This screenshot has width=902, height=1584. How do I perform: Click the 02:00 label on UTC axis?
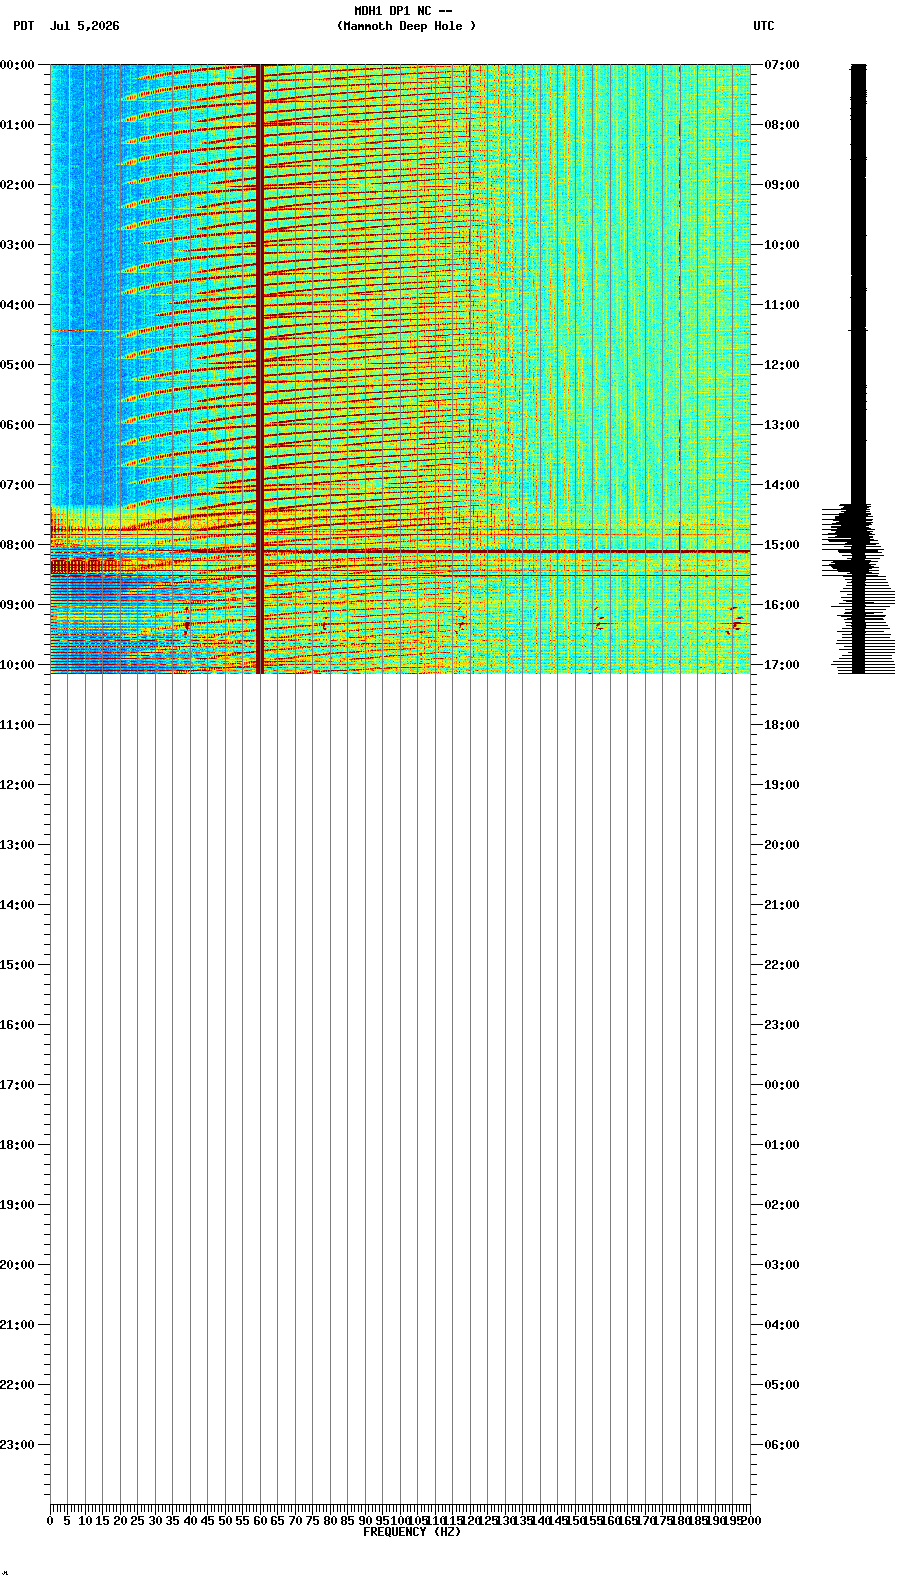pyautogui.click(x=782, y=1204)
